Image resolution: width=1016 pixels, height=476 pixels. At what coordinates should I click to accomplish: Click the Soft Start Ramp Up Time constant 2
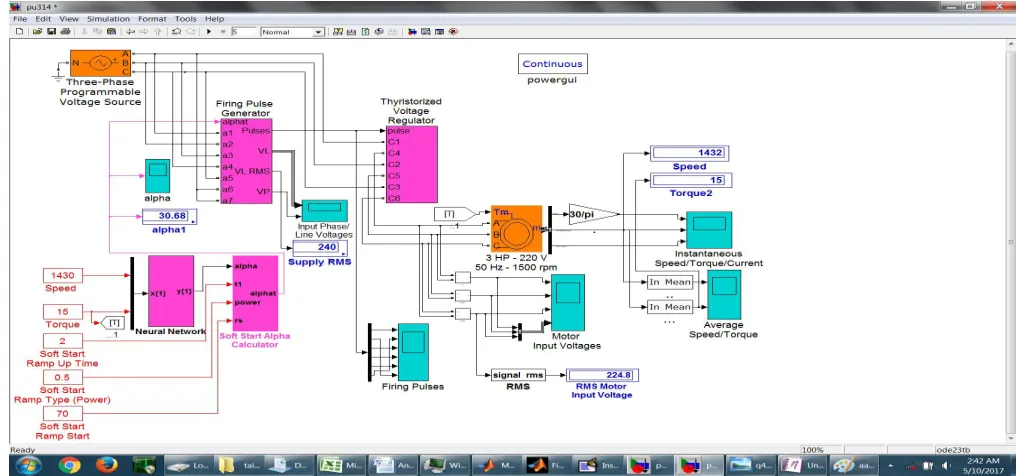coord(63,341)
